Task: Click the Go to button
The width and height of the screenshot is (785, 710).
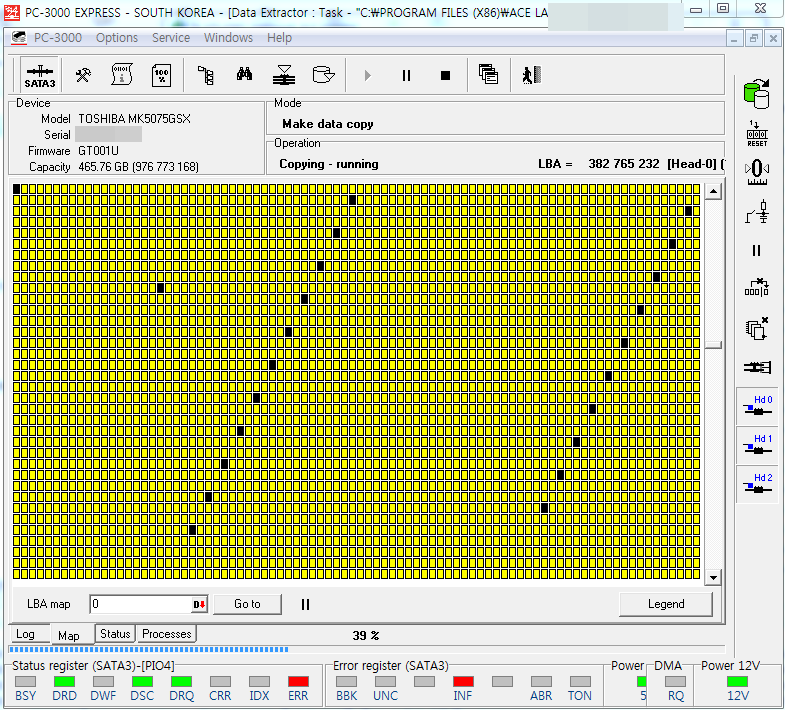Action: (x=247, y=604)
